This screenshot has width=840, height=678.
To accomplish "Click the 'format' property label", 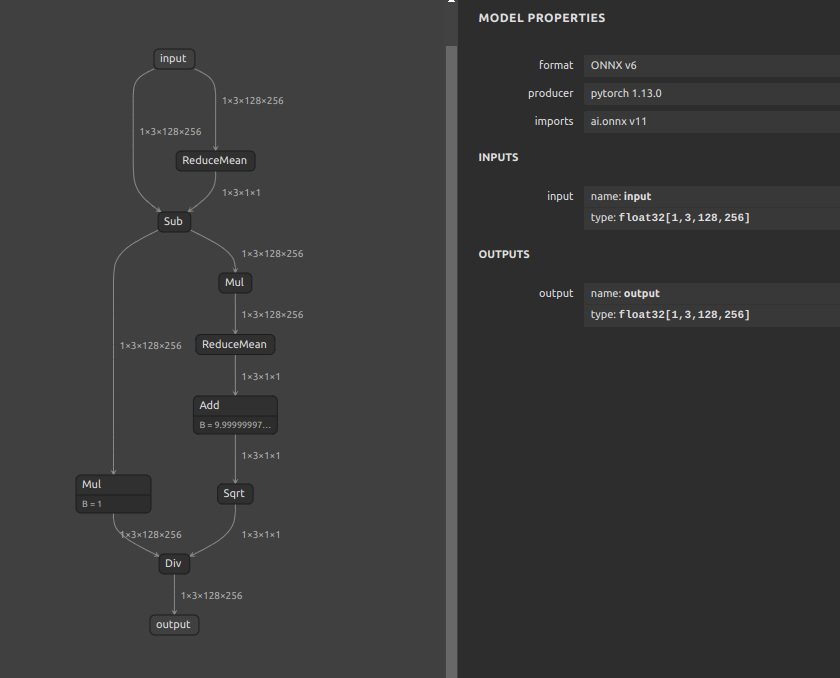I will point(556,65).
